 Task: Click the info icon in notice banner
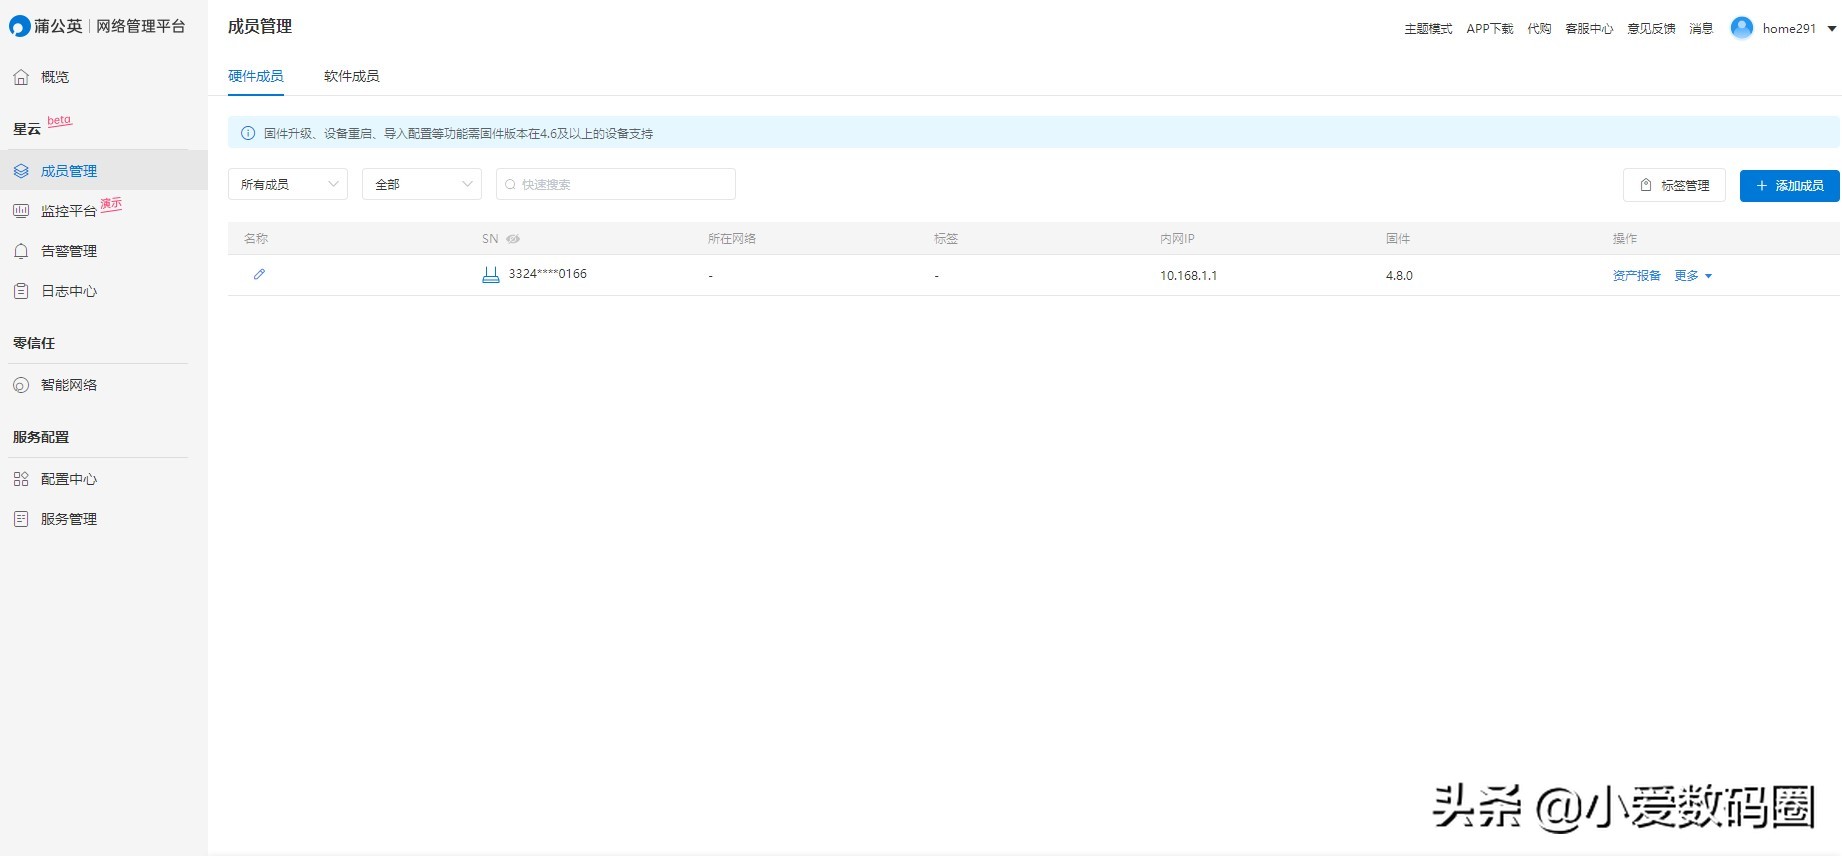(x=248, y=133)
